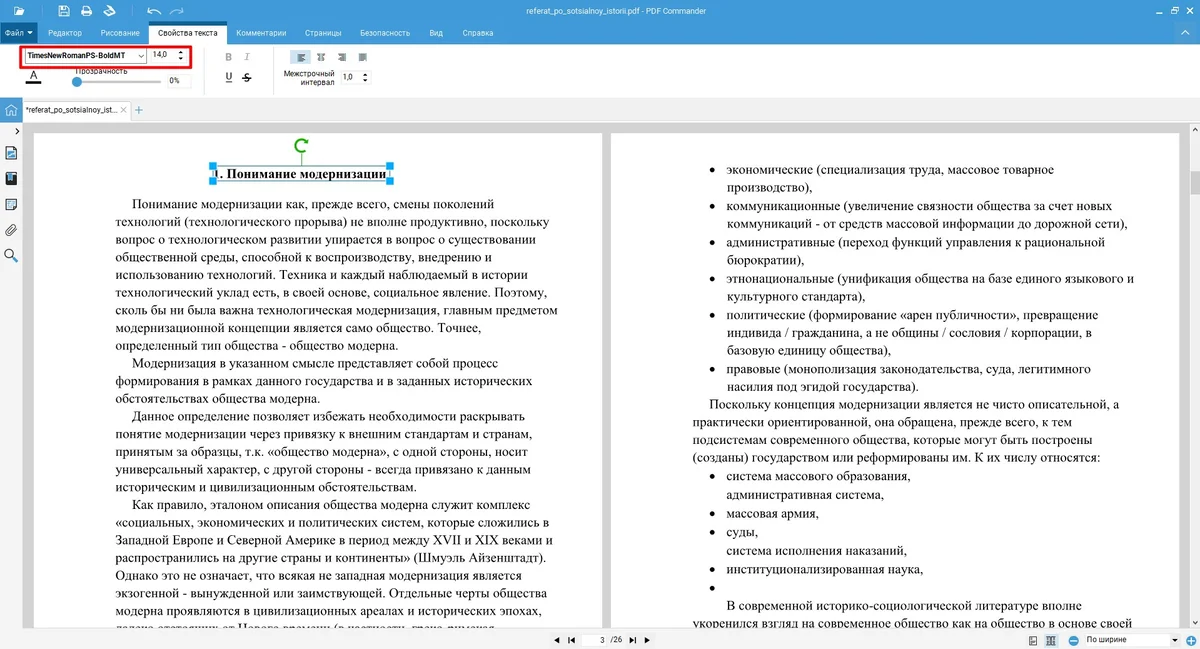Jump to the last page
This screenshot has width=1200, height=649.
(x=633, y=640)
